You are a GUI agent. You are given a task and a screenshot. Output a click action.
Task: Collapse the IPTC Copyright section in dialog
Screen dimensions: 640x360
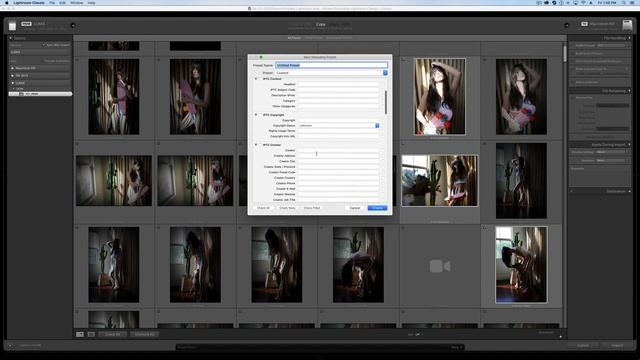point(256,115)
